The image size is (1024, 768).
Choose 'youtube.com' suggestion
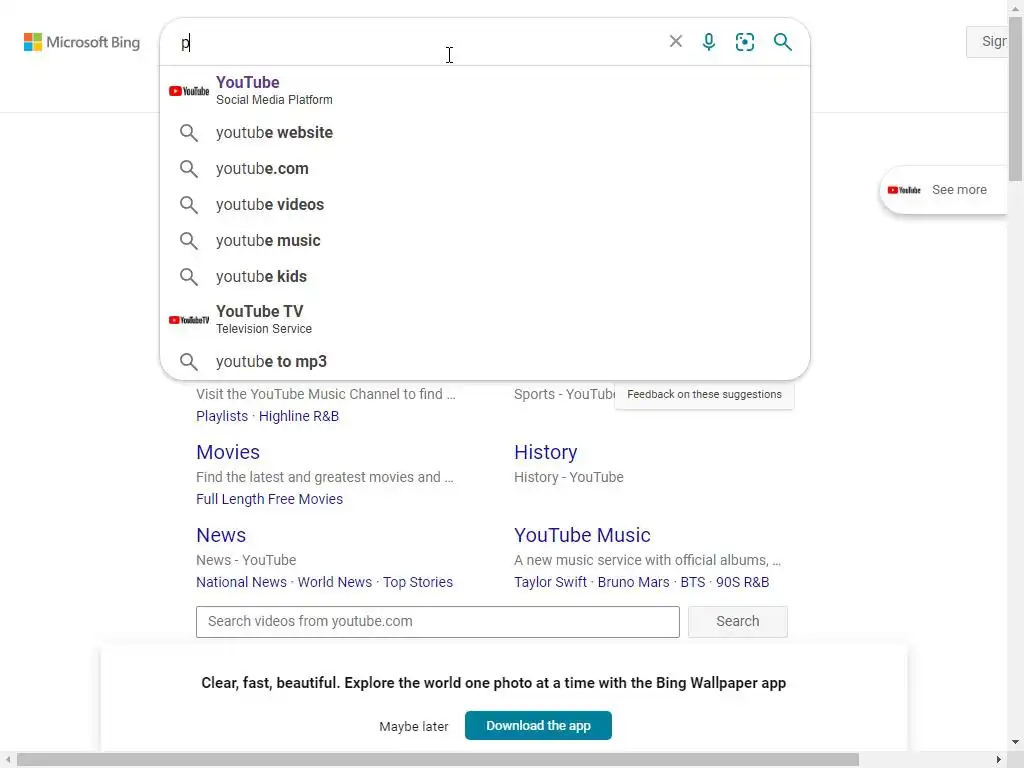(485, 168)
